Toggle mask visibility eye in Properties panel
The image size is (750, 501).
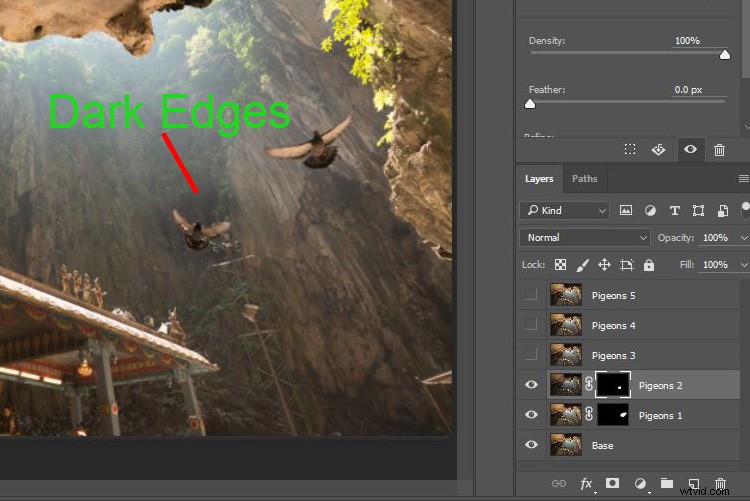tap(690, 150)
